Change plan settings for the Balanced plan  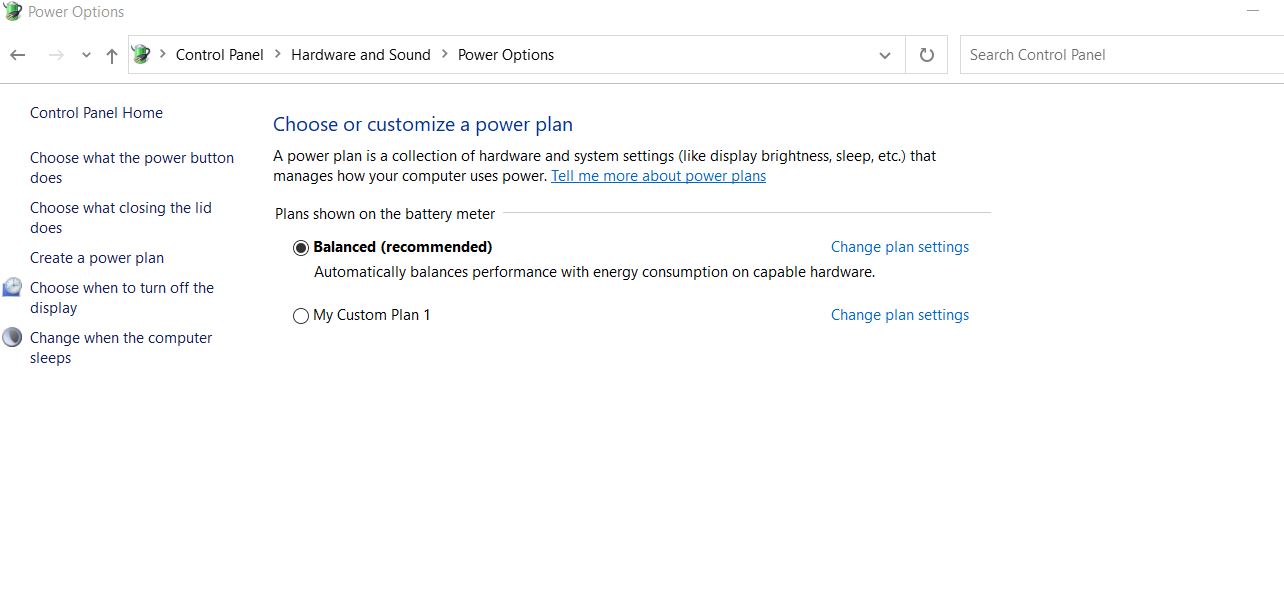click(900, 247)
